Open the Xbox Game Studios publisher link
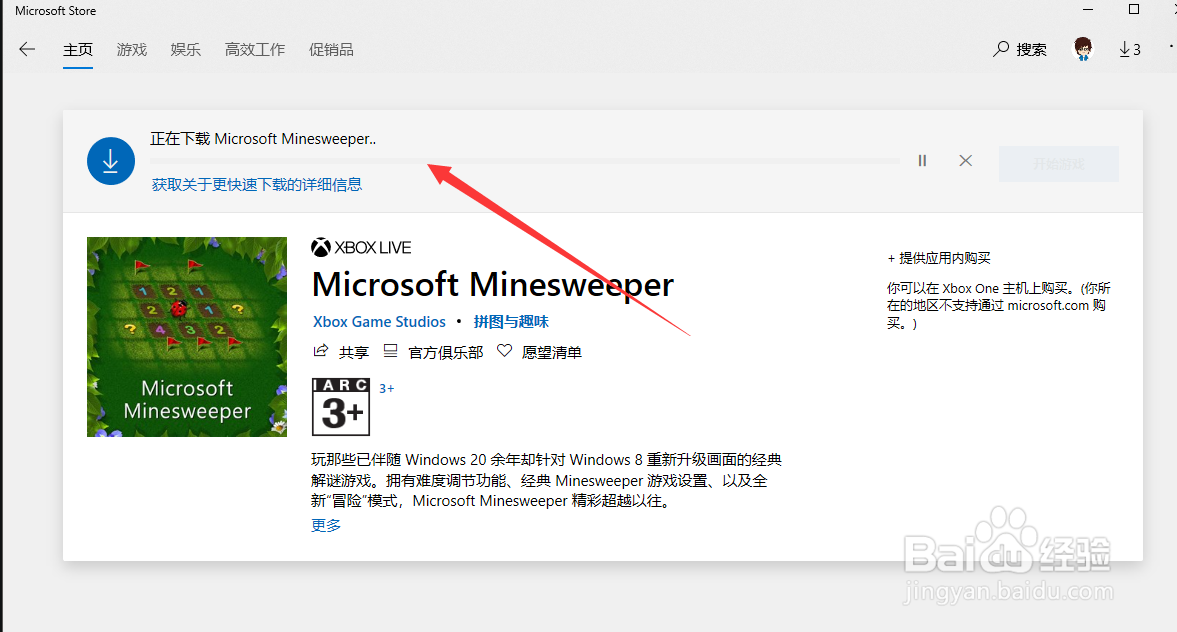The width and height of the screenshot is (1177, 632). (379, 321)
